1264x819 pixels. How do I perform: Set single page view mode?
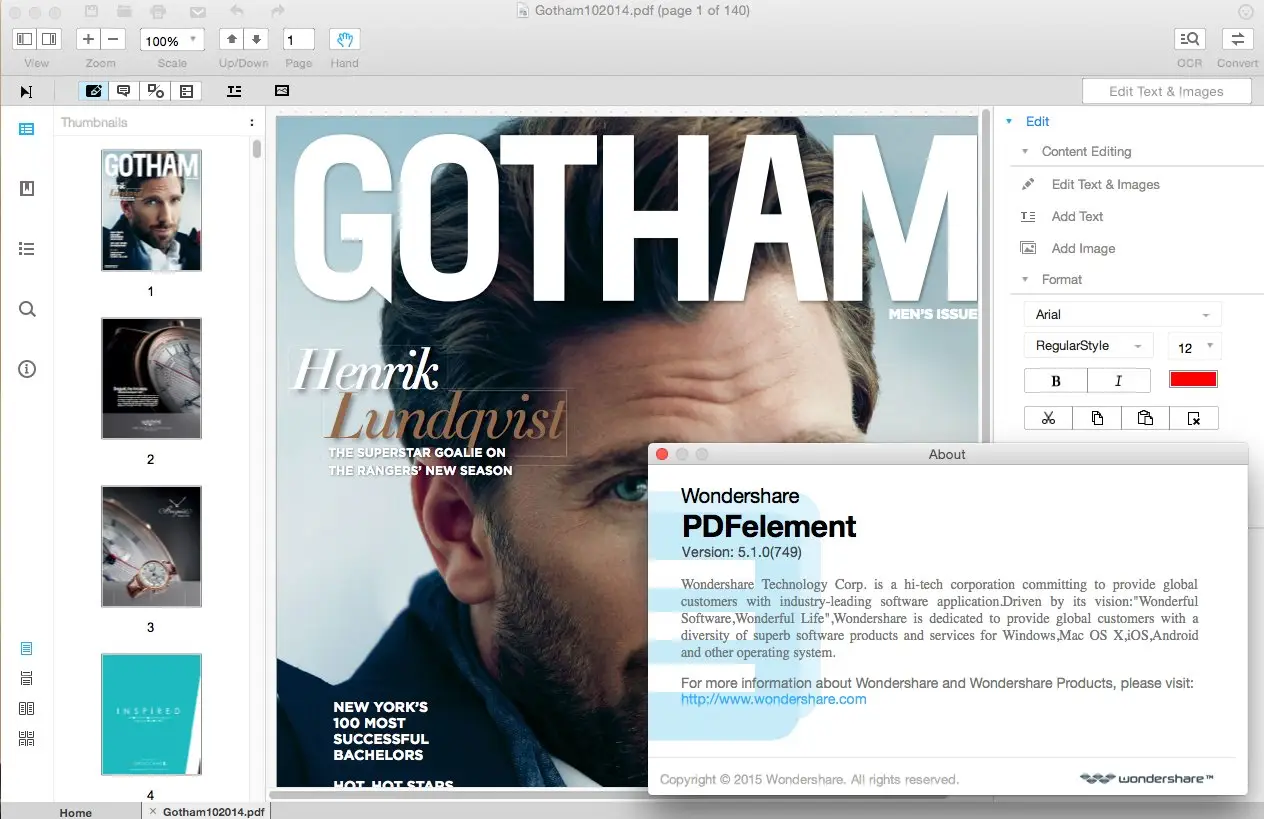[27, 649]
